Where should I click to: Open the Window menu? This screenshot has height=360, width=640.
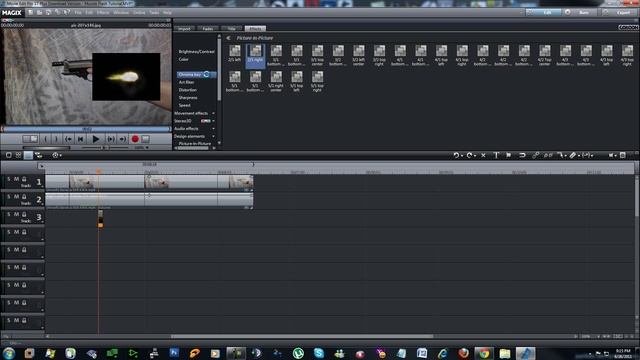tap(121, 13)
